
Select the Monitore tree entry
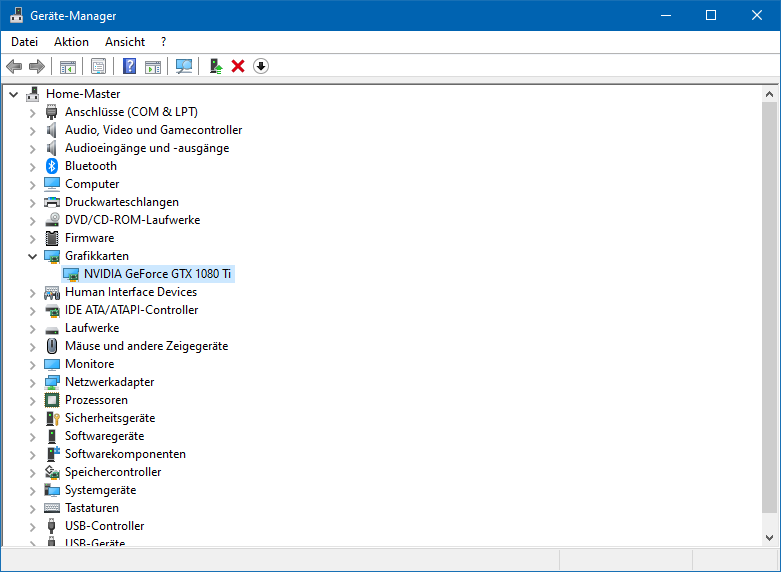pos(89,364)
